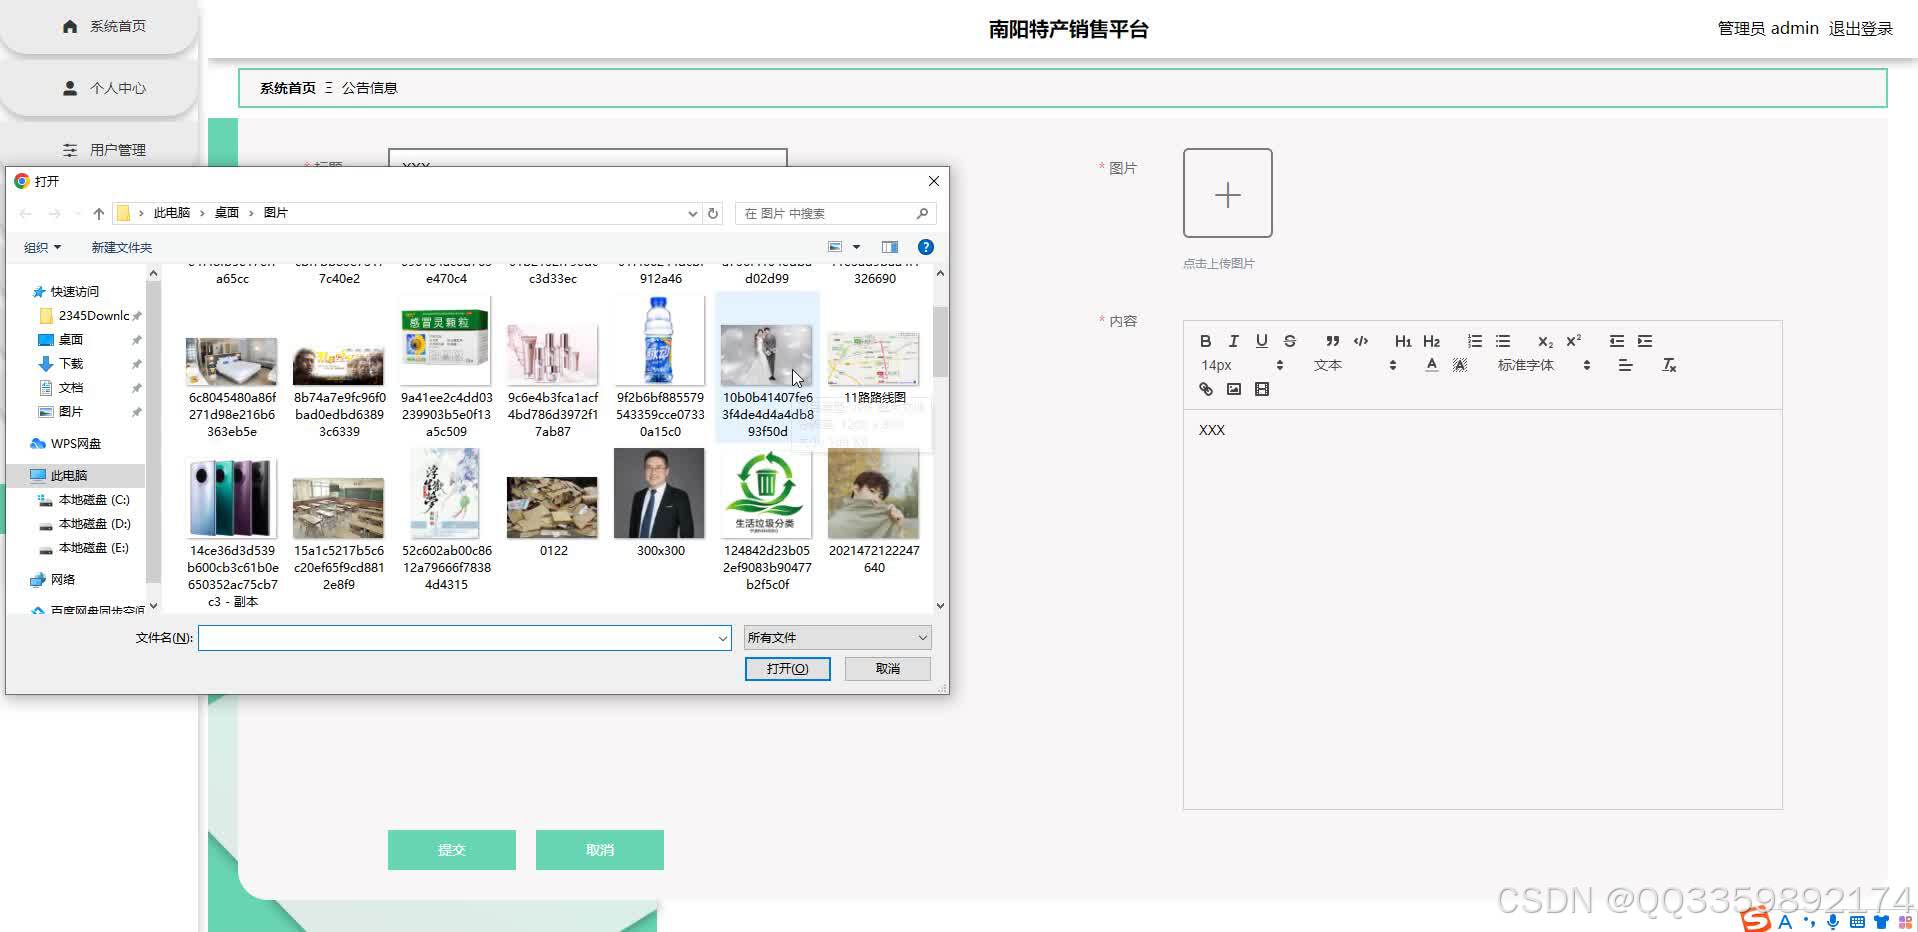Click 桌面 in the address bar path

click(227, 213)
